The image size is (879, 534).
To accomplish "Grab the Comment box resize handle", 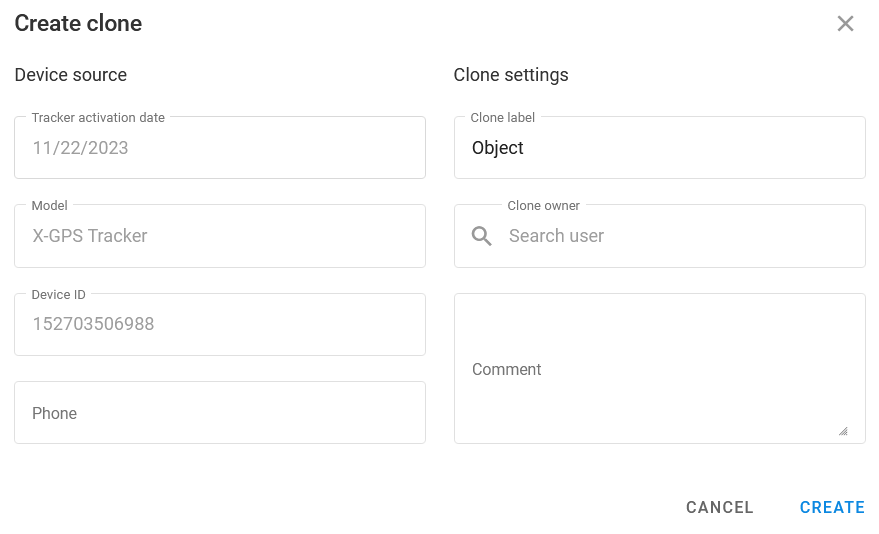I will click(x=842, y=431).
